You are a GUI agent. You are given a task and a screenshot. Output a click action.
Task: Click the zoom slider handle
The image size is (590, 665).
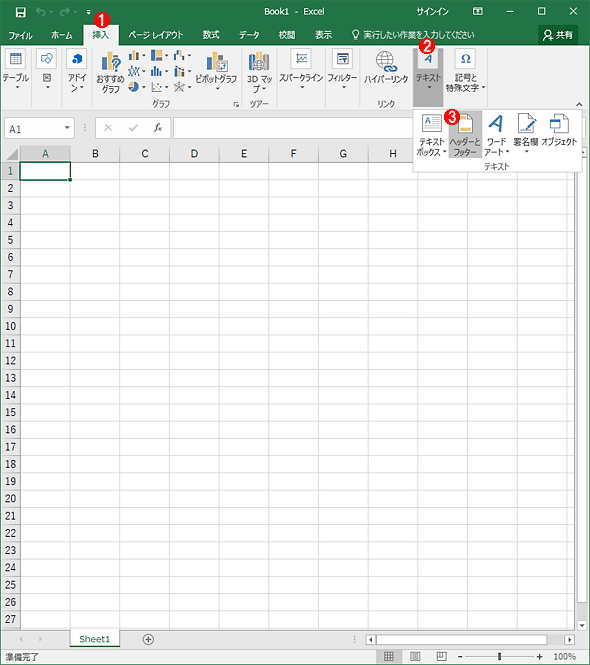coord(499,657)
